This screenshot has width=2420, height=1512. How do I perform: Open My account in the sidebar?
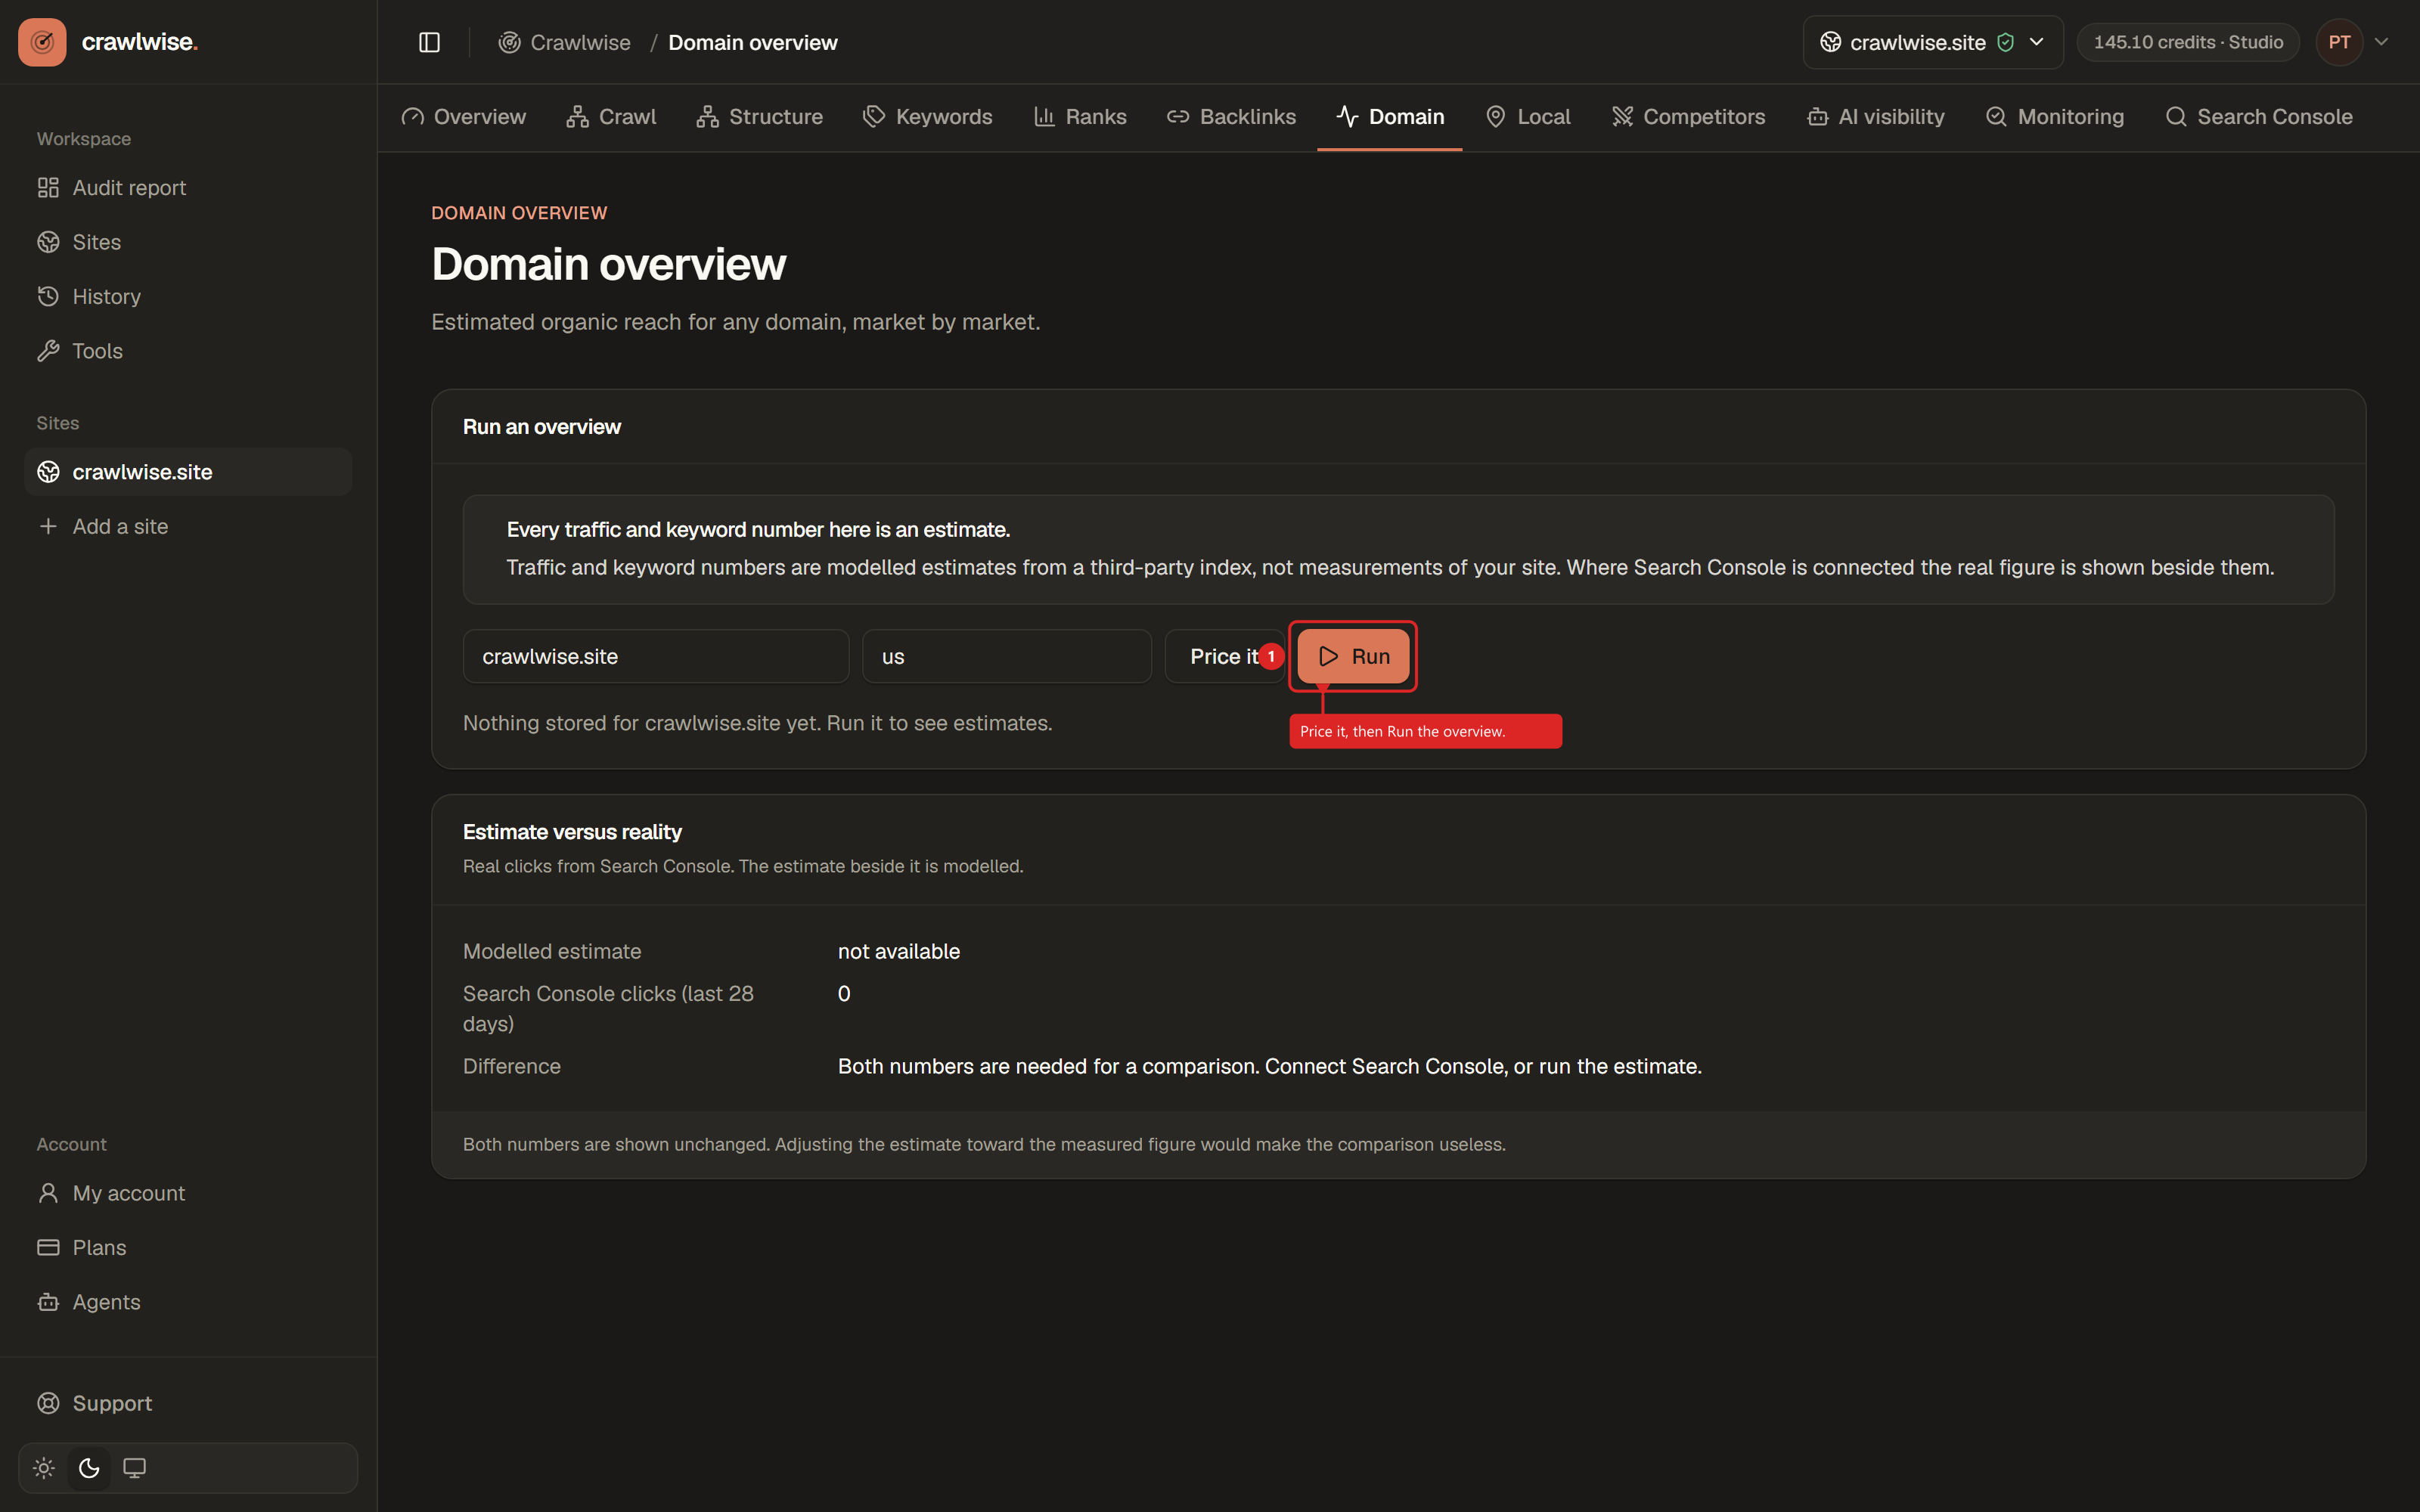pyautogui.click(x=188, y=1193)
